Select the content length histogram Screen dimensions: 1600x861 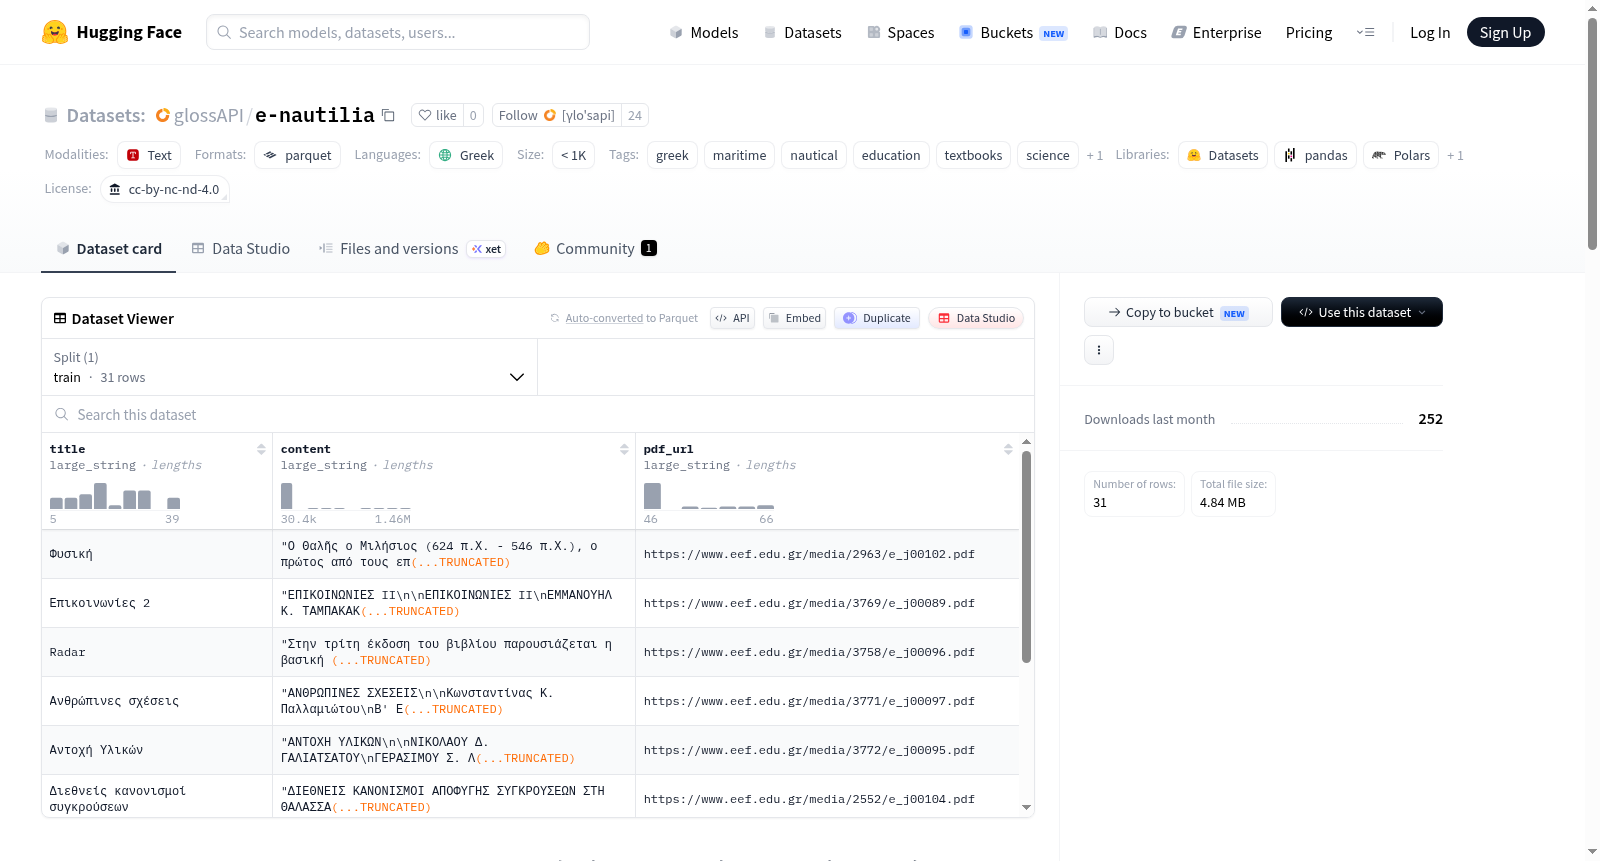pyautogui.click(x=346, y=497)
